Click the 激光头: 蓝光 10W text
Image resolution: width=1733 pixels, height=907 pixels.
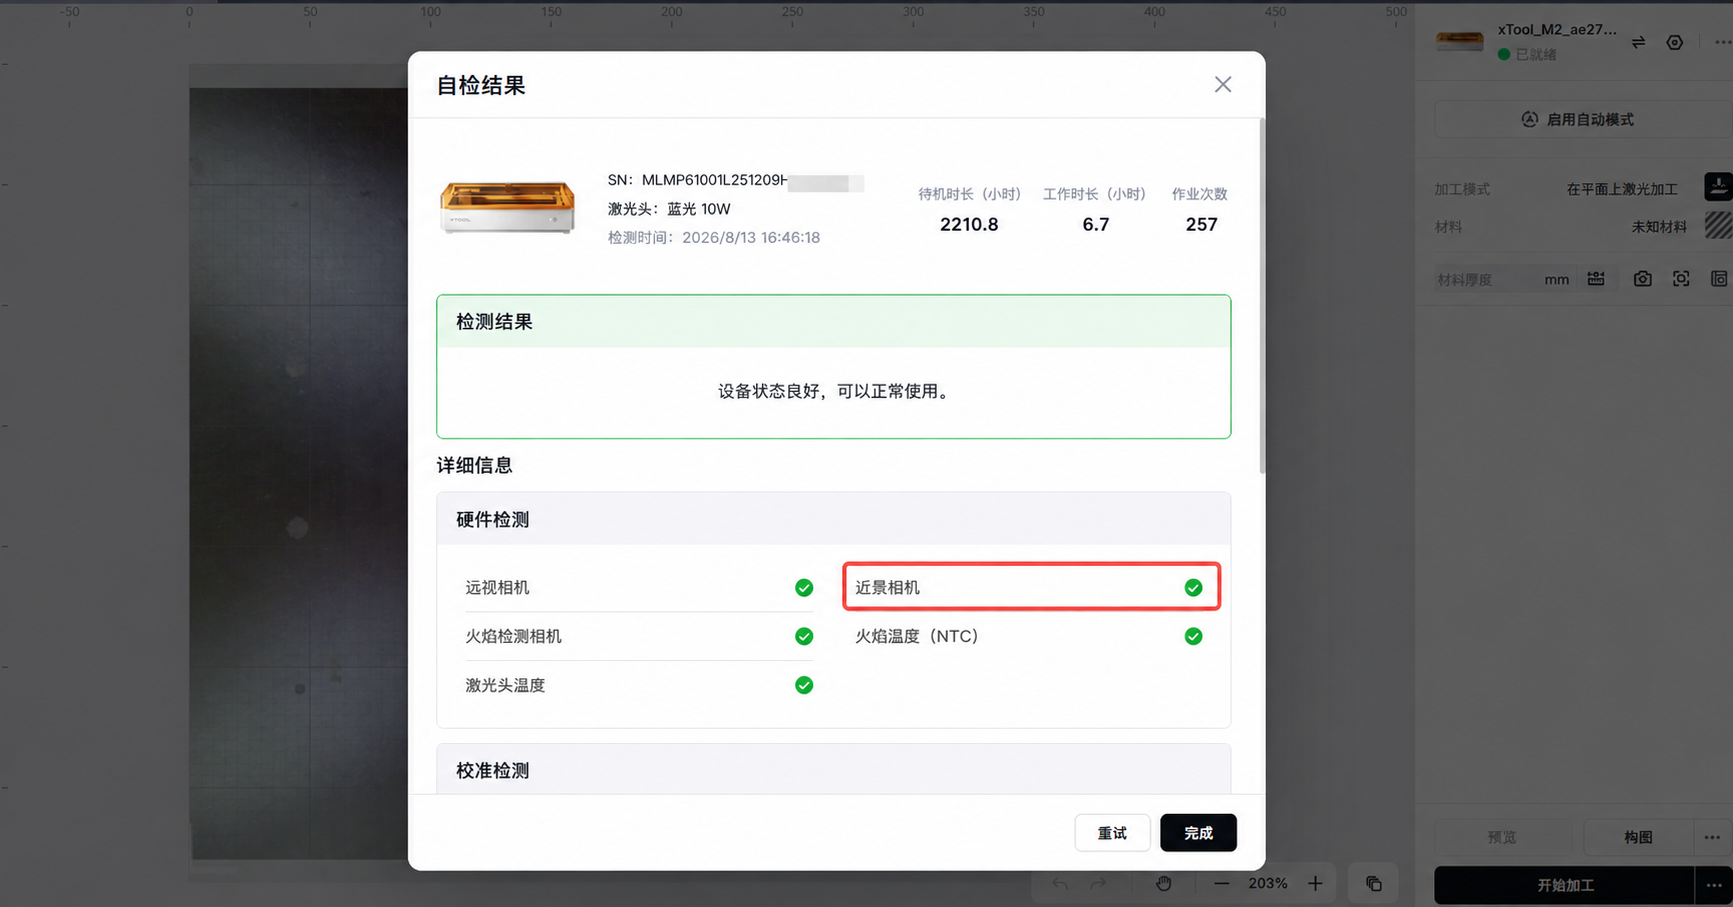669,209
